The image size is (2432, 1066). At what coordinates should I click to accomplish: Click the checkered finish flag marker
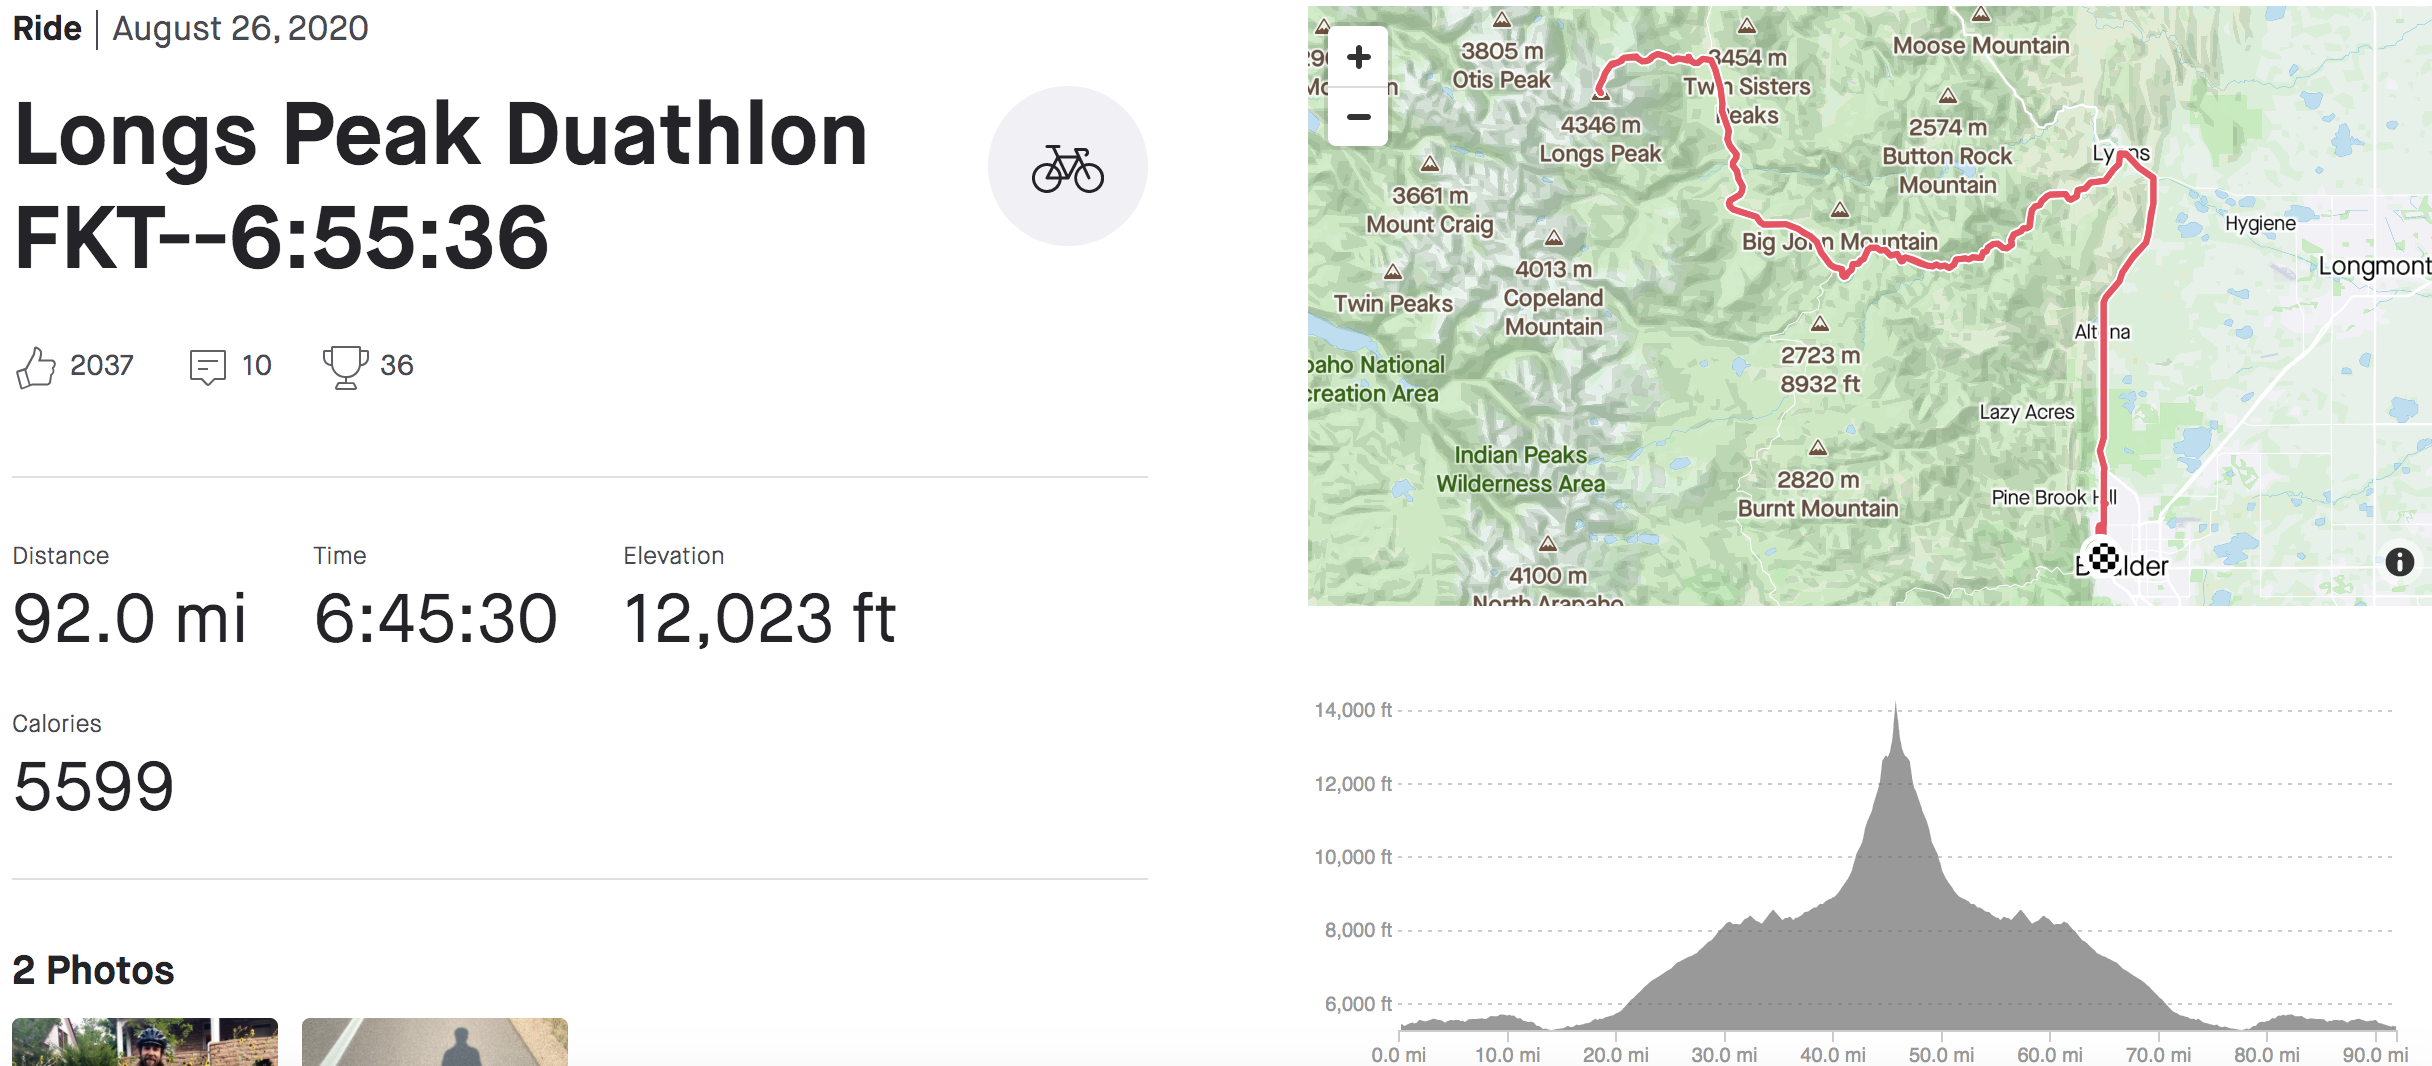pos(2103,558)
